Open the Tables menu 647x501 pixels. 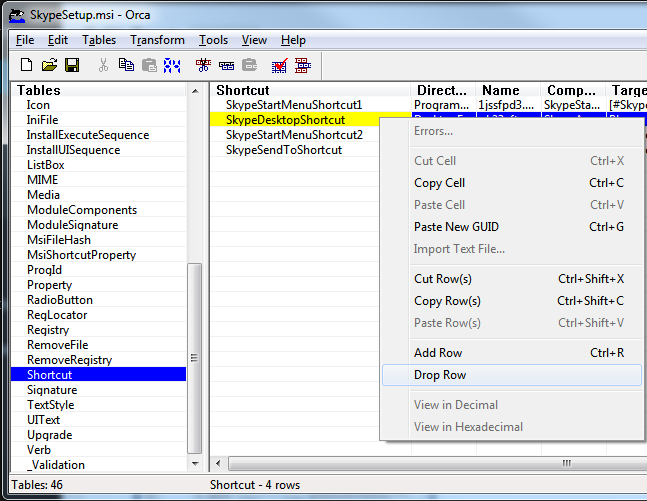99,40
